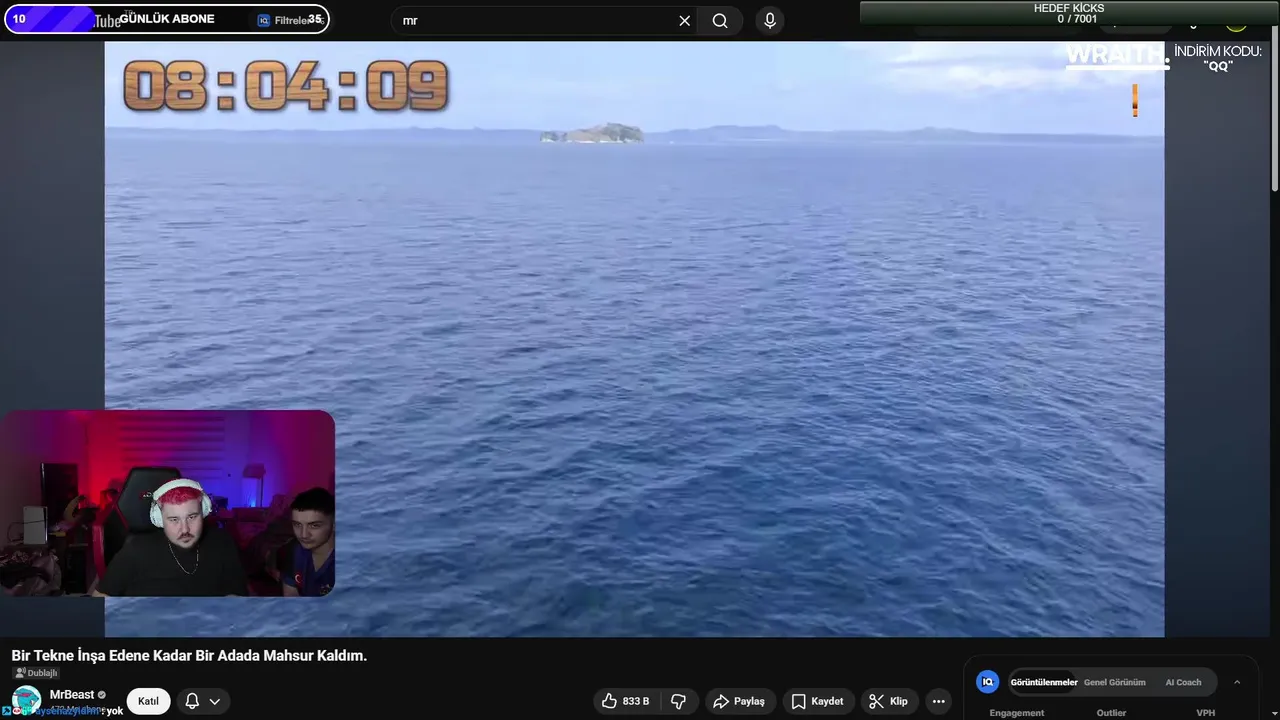Create a clip with Klip
Image resolution: width=1280 pixels, height=720 pixels.
click(888, 701)
